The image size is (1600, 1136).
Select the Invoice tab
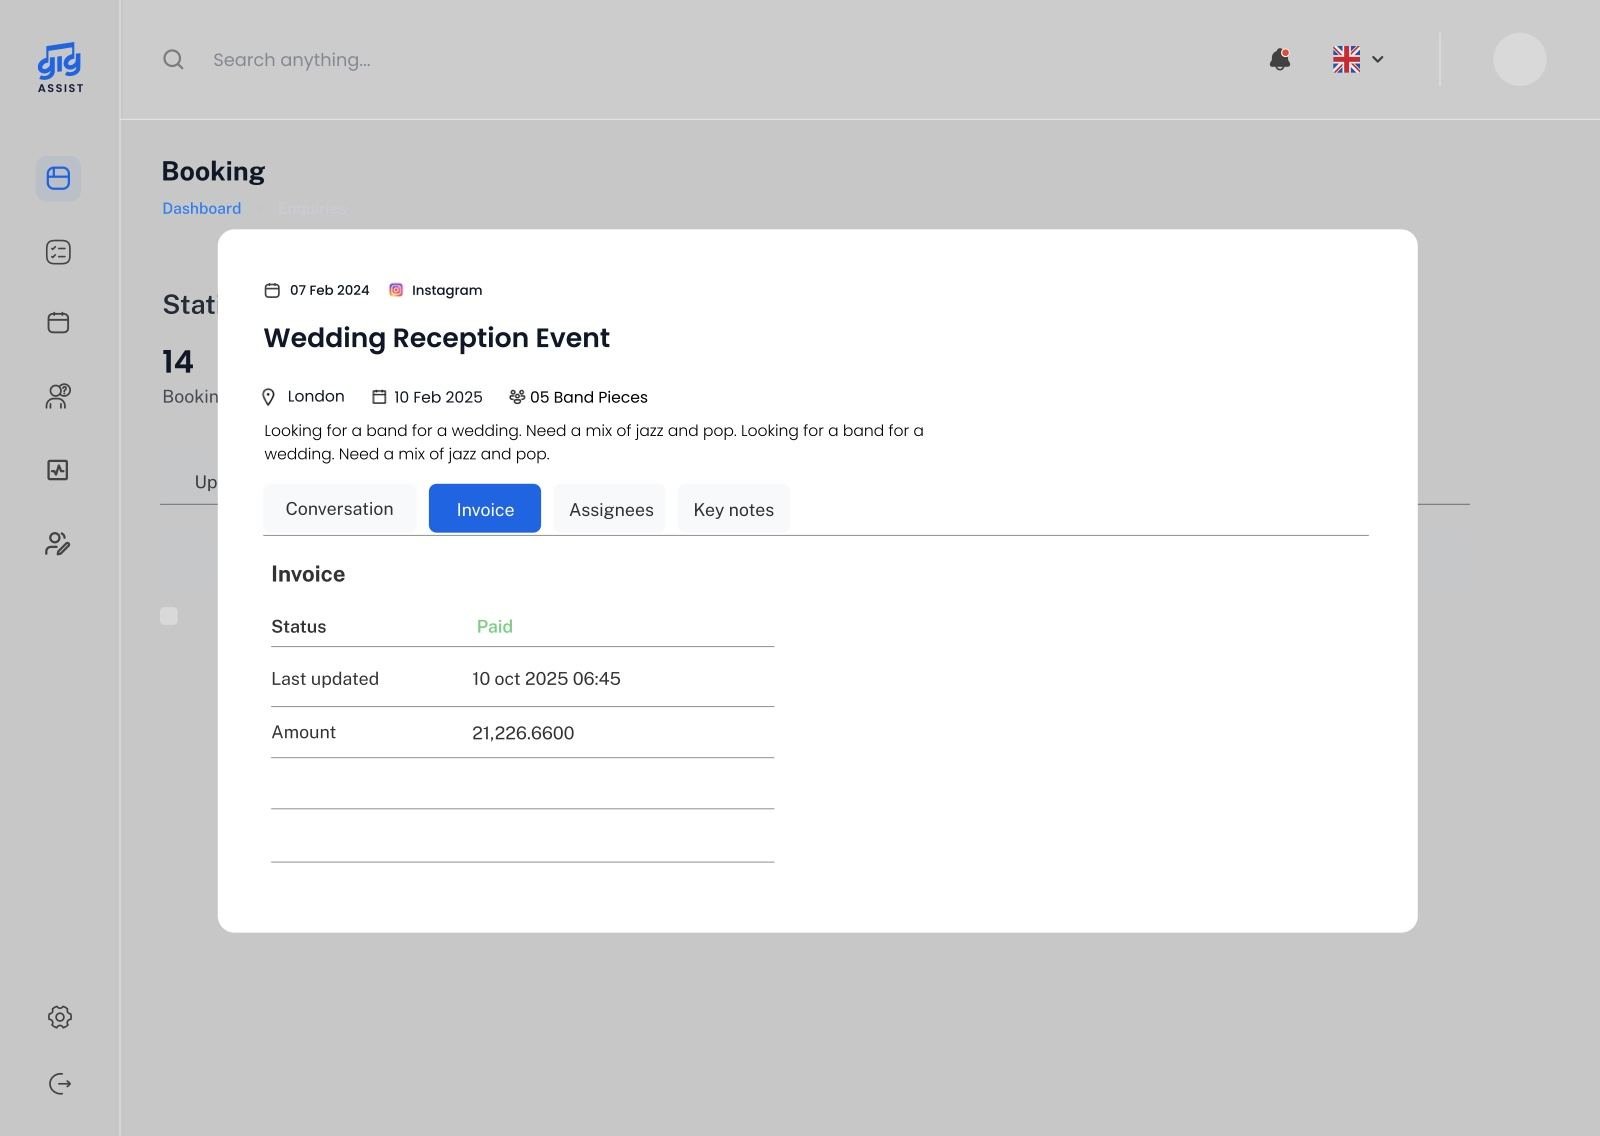485,509
